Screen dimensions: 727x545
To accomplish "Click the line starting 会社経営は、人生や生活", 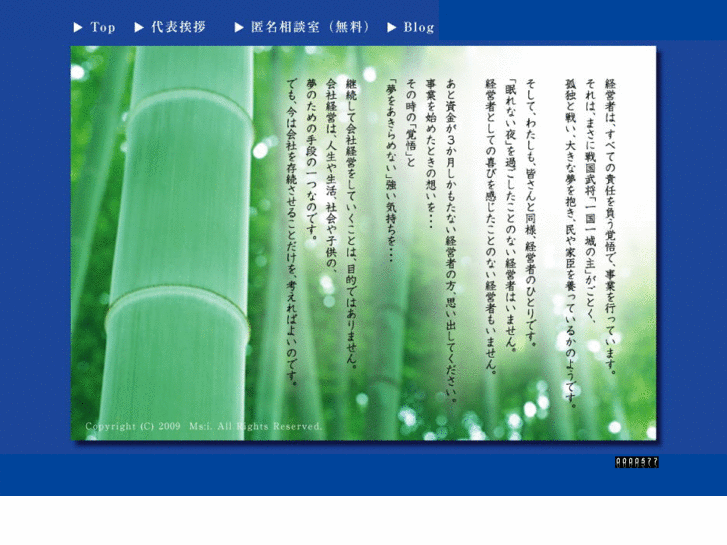I will (332, 174).
